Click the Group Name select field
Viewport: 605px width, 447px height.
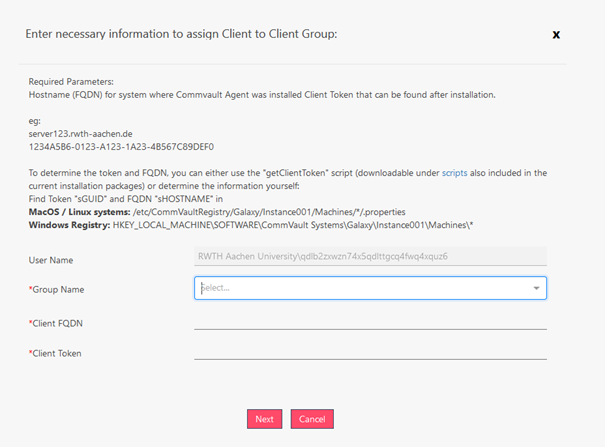pyautogui.click(x=360, y=288)
